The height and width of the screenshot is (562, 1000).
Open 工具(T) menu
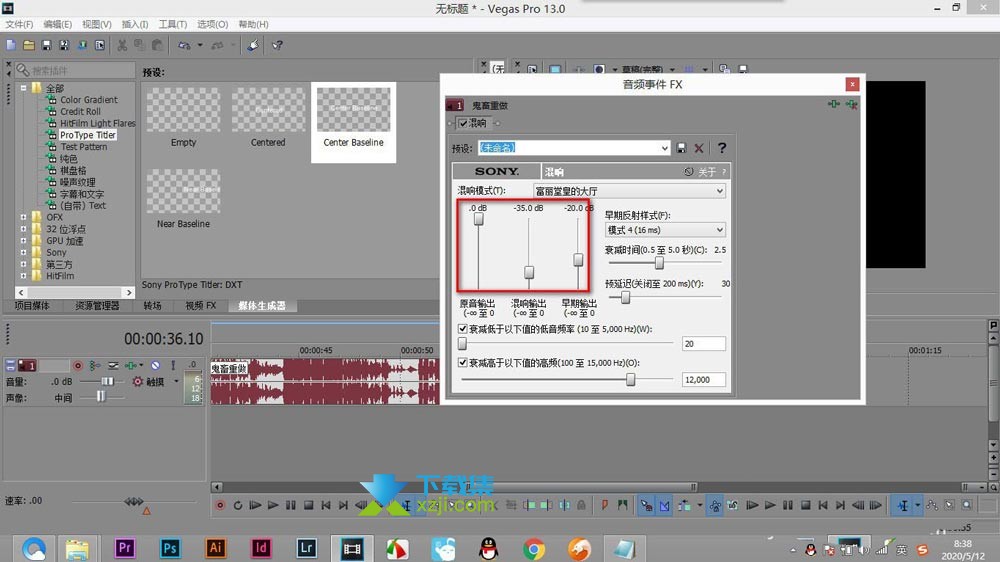pos(172,24)
